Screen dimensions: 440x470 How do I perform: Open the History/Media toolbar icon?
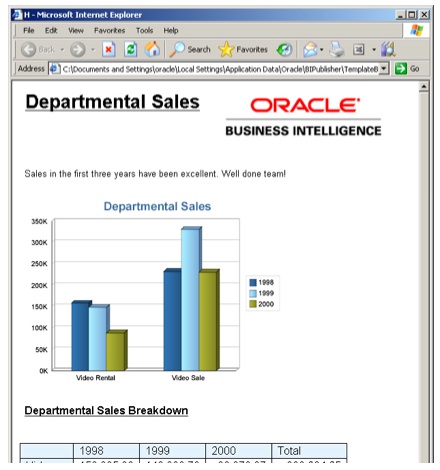[284, 50]
